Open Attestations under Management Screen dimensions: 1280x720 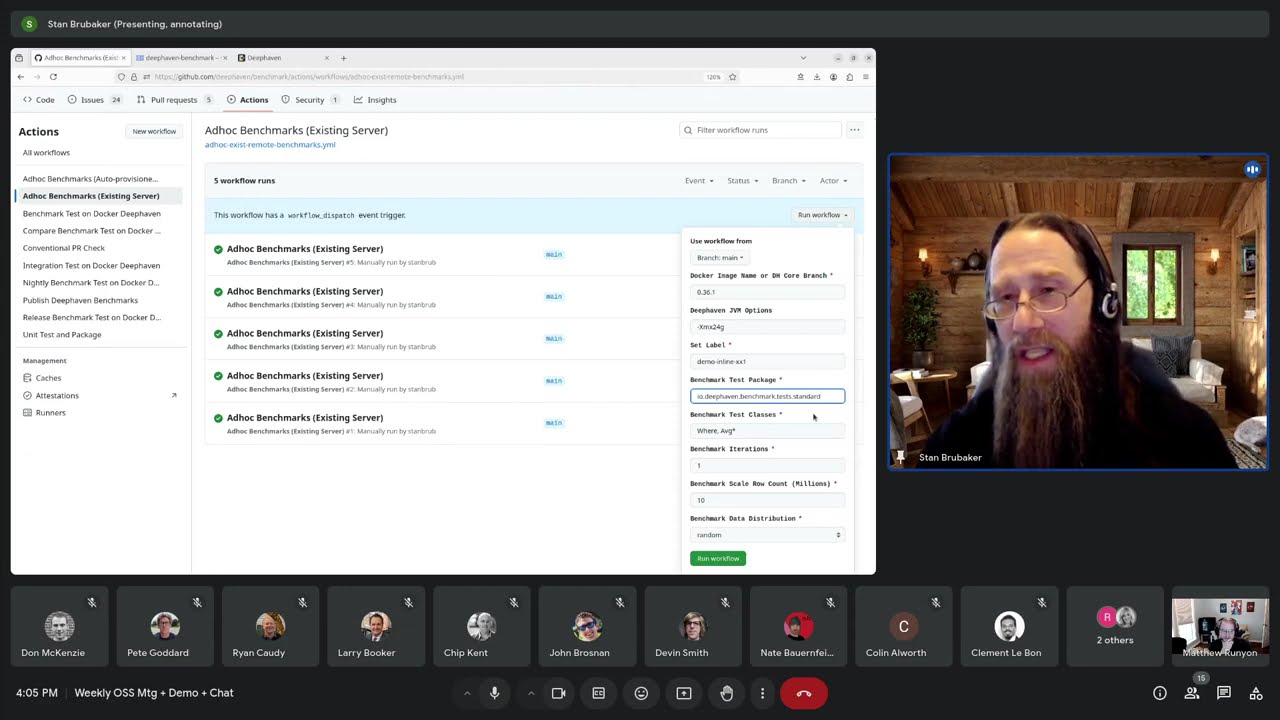(x=57, y=395)
